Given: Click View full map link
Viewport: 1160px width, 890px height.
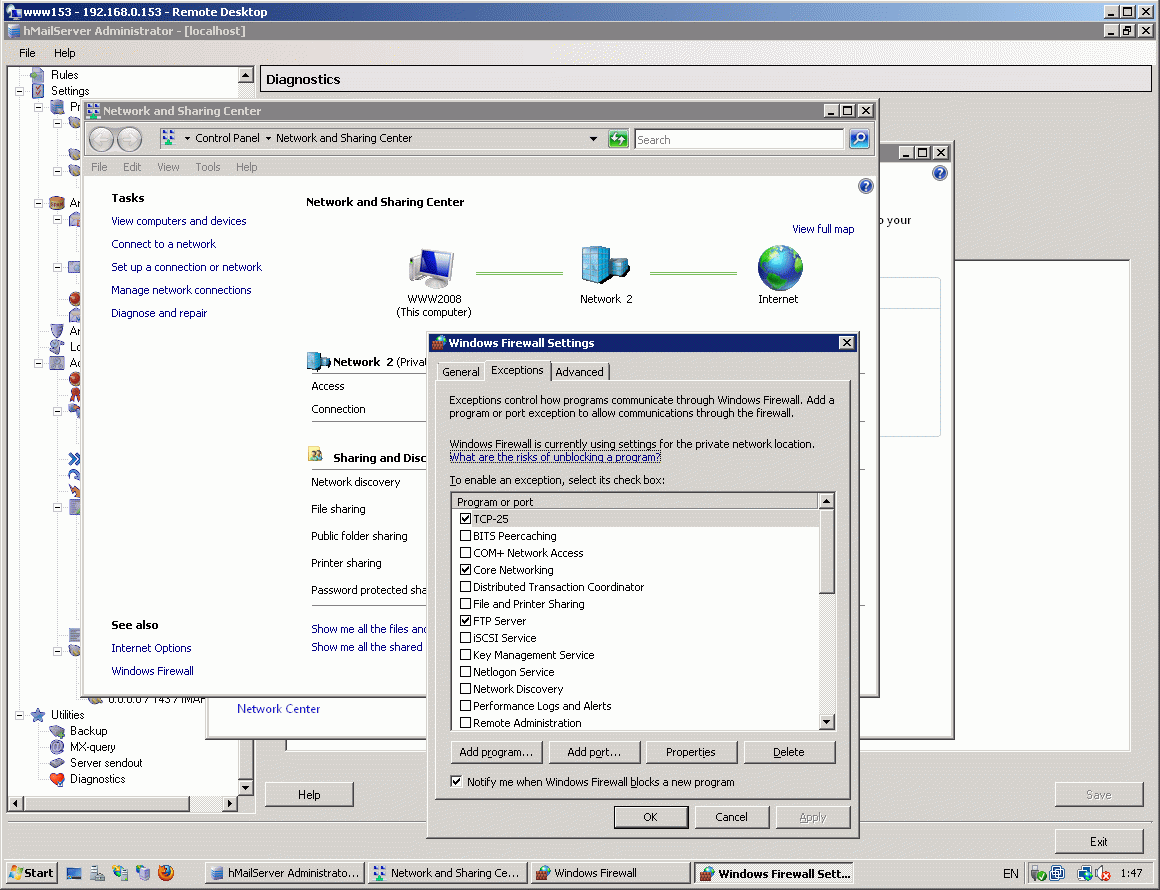Looking at the screenshot, I should coord(823,229).
